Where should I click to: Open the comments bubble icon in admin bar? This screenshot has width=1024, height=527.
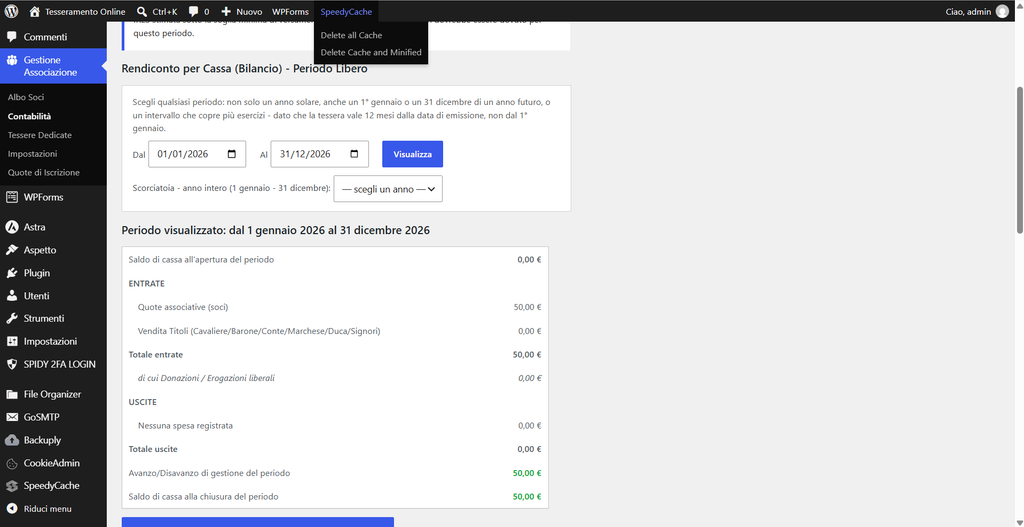point(194,11)
